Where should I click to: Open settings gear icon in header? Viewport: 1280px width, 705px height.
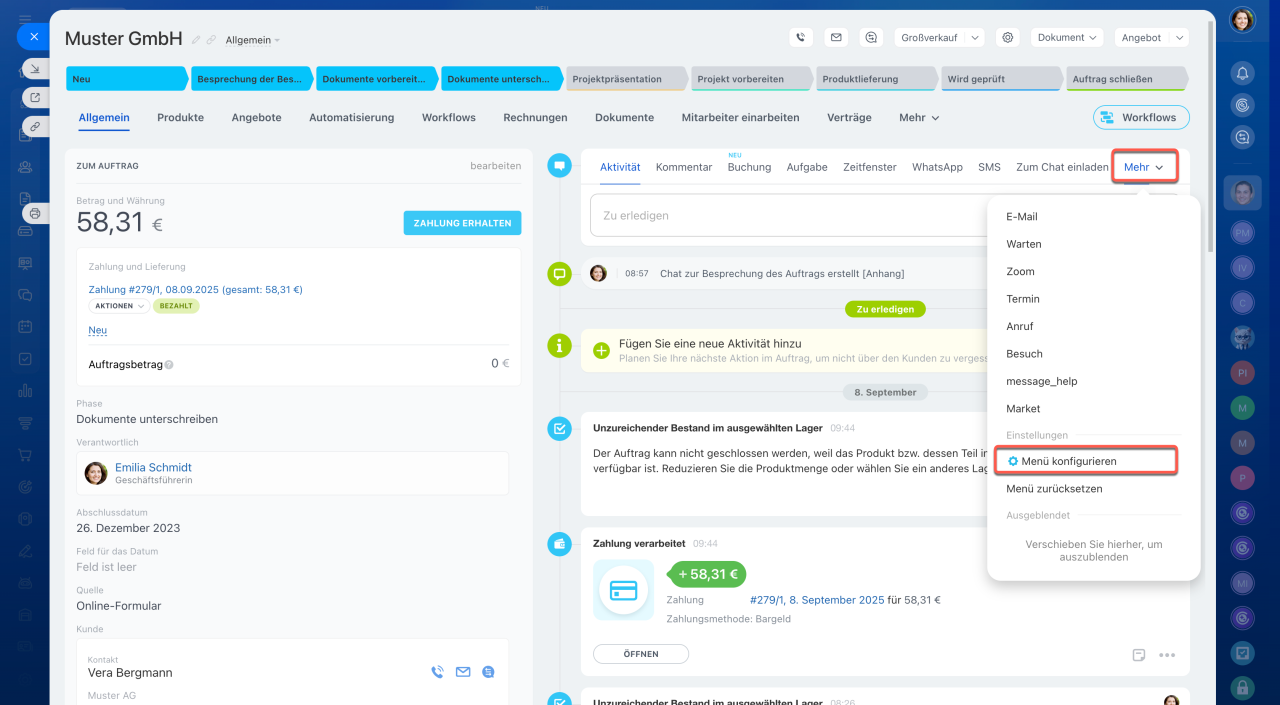1008,37
